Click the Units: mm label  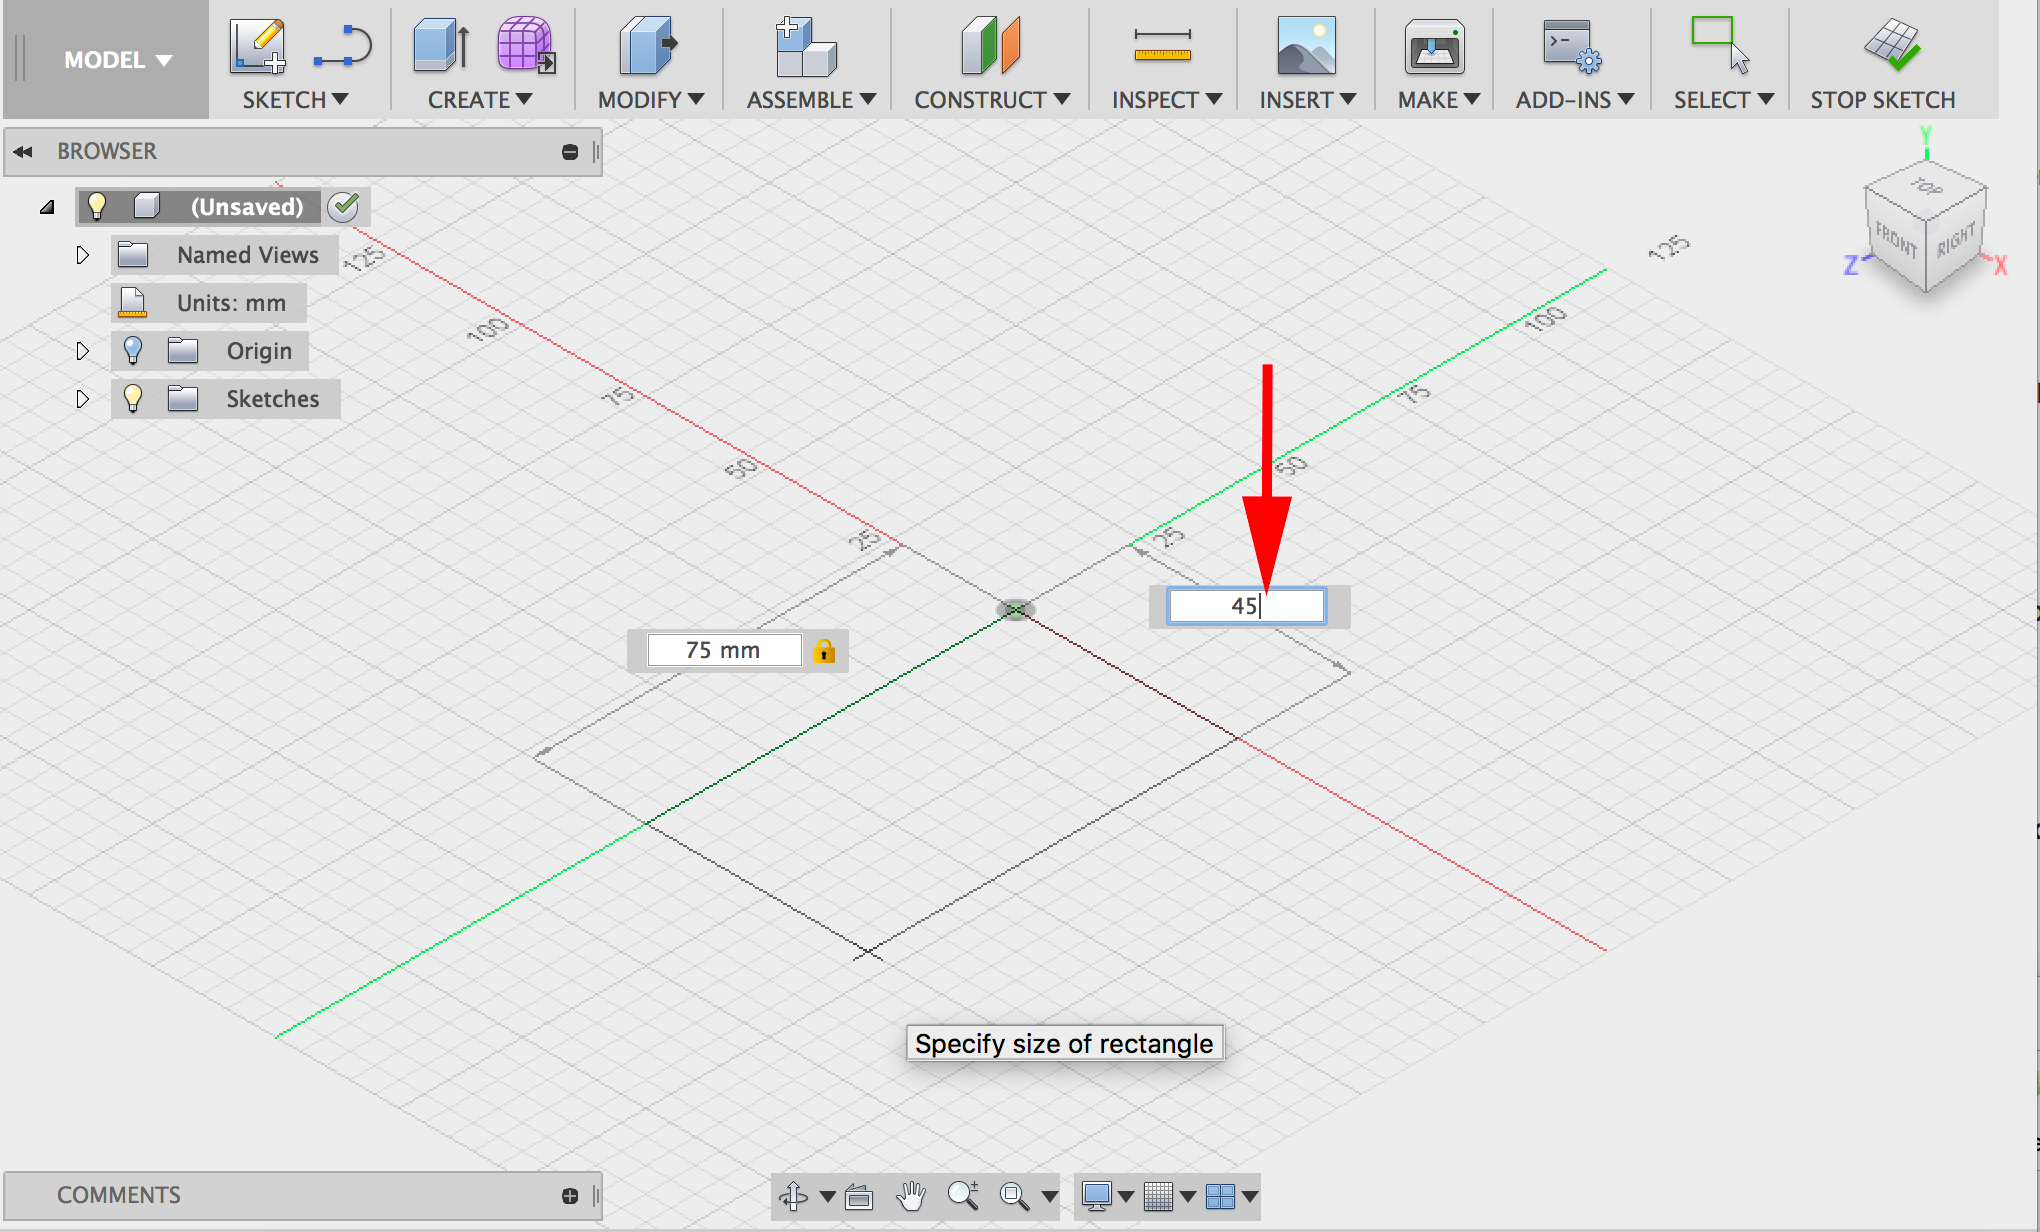coord(231,303)
